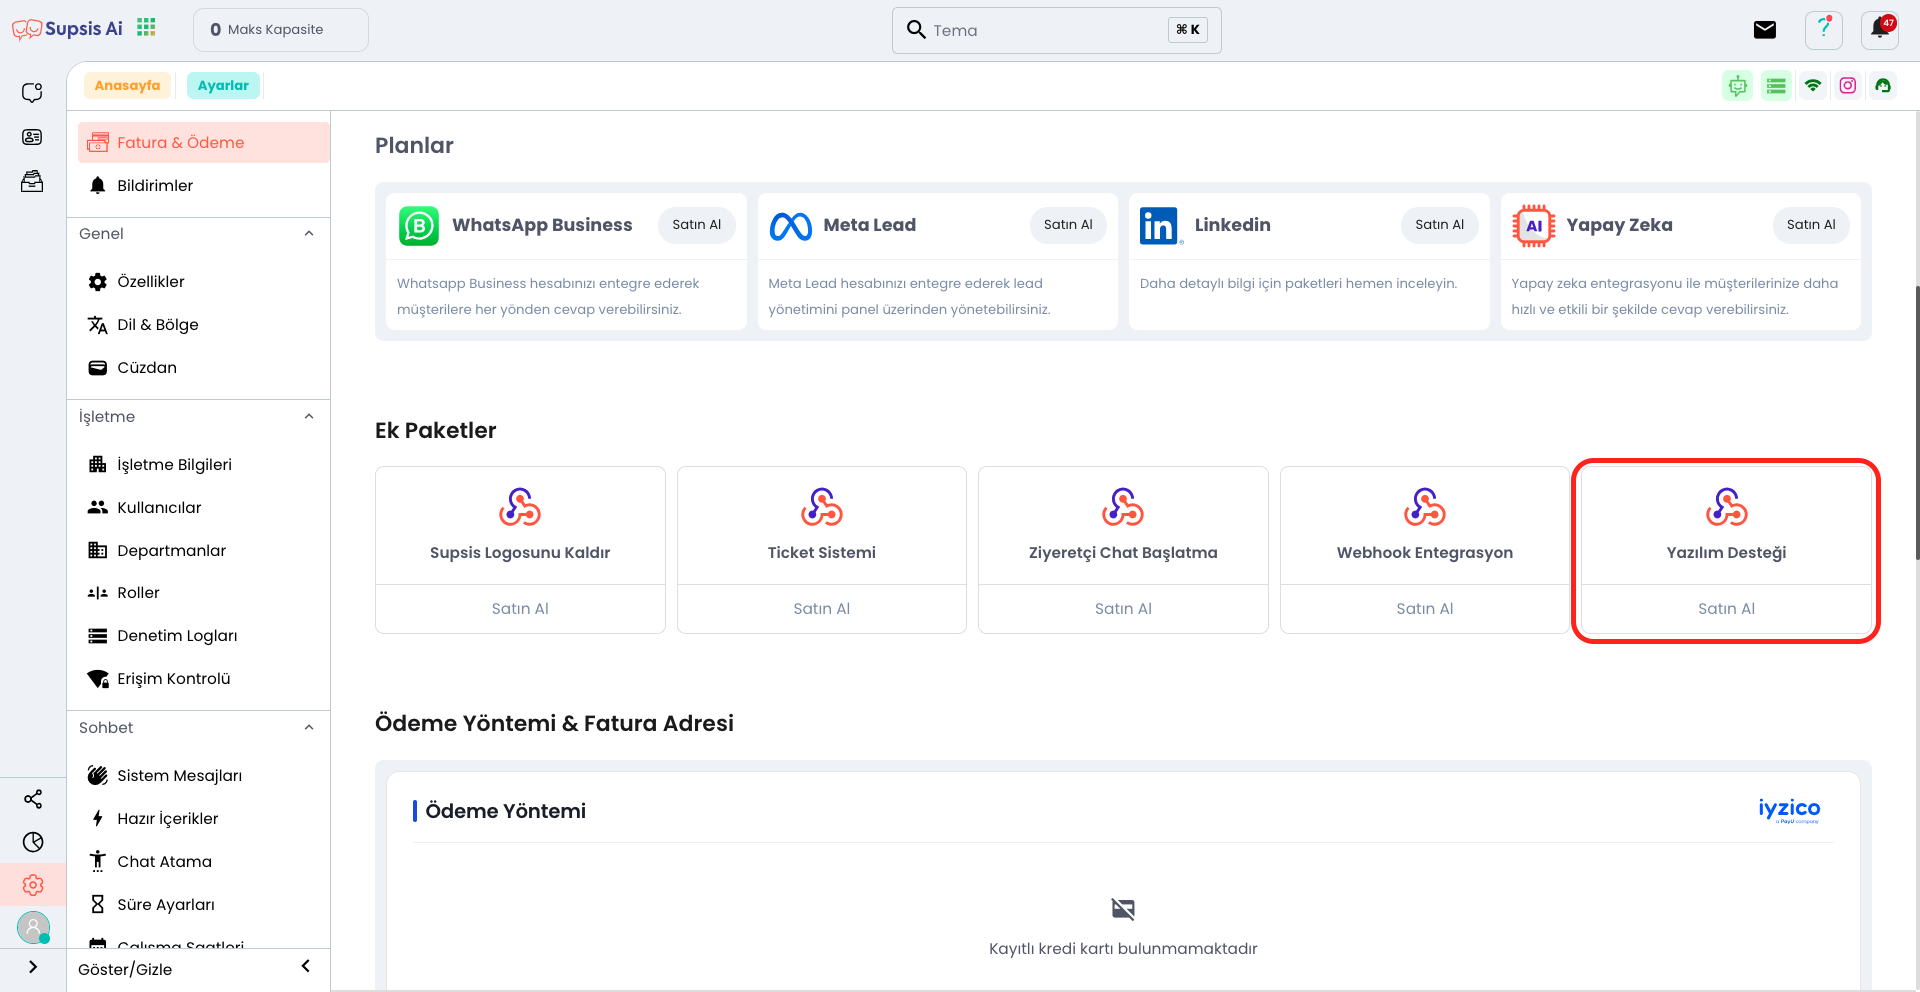
Task: Open Fatura & Ödeme settings
Action: [204, 143]
